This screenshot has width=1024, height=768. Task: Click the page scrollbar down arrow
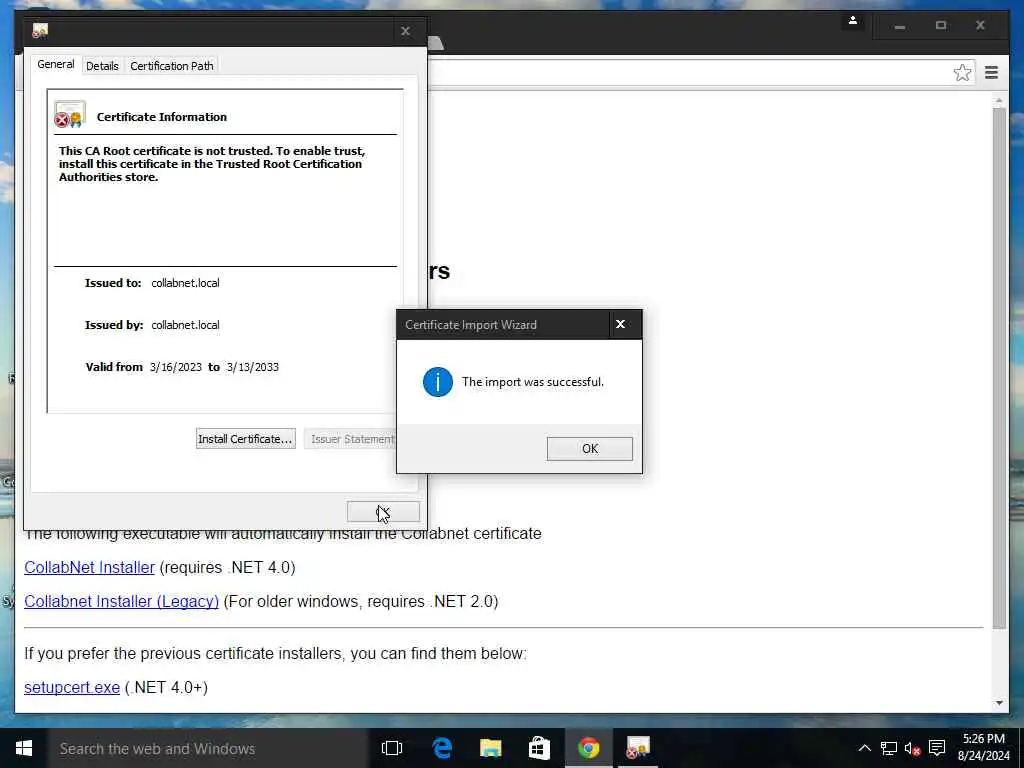coord(999,703)
